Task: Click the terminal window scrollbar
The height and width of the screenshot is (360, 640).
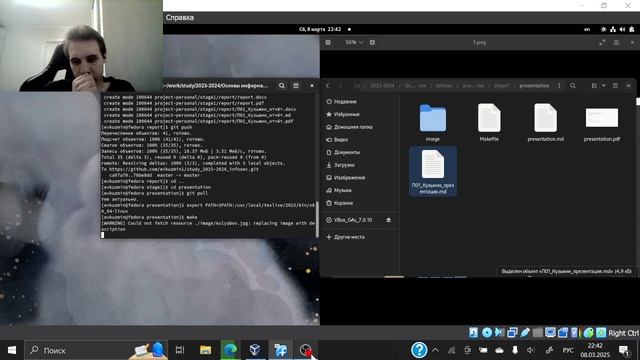Action: coord(317,218)
